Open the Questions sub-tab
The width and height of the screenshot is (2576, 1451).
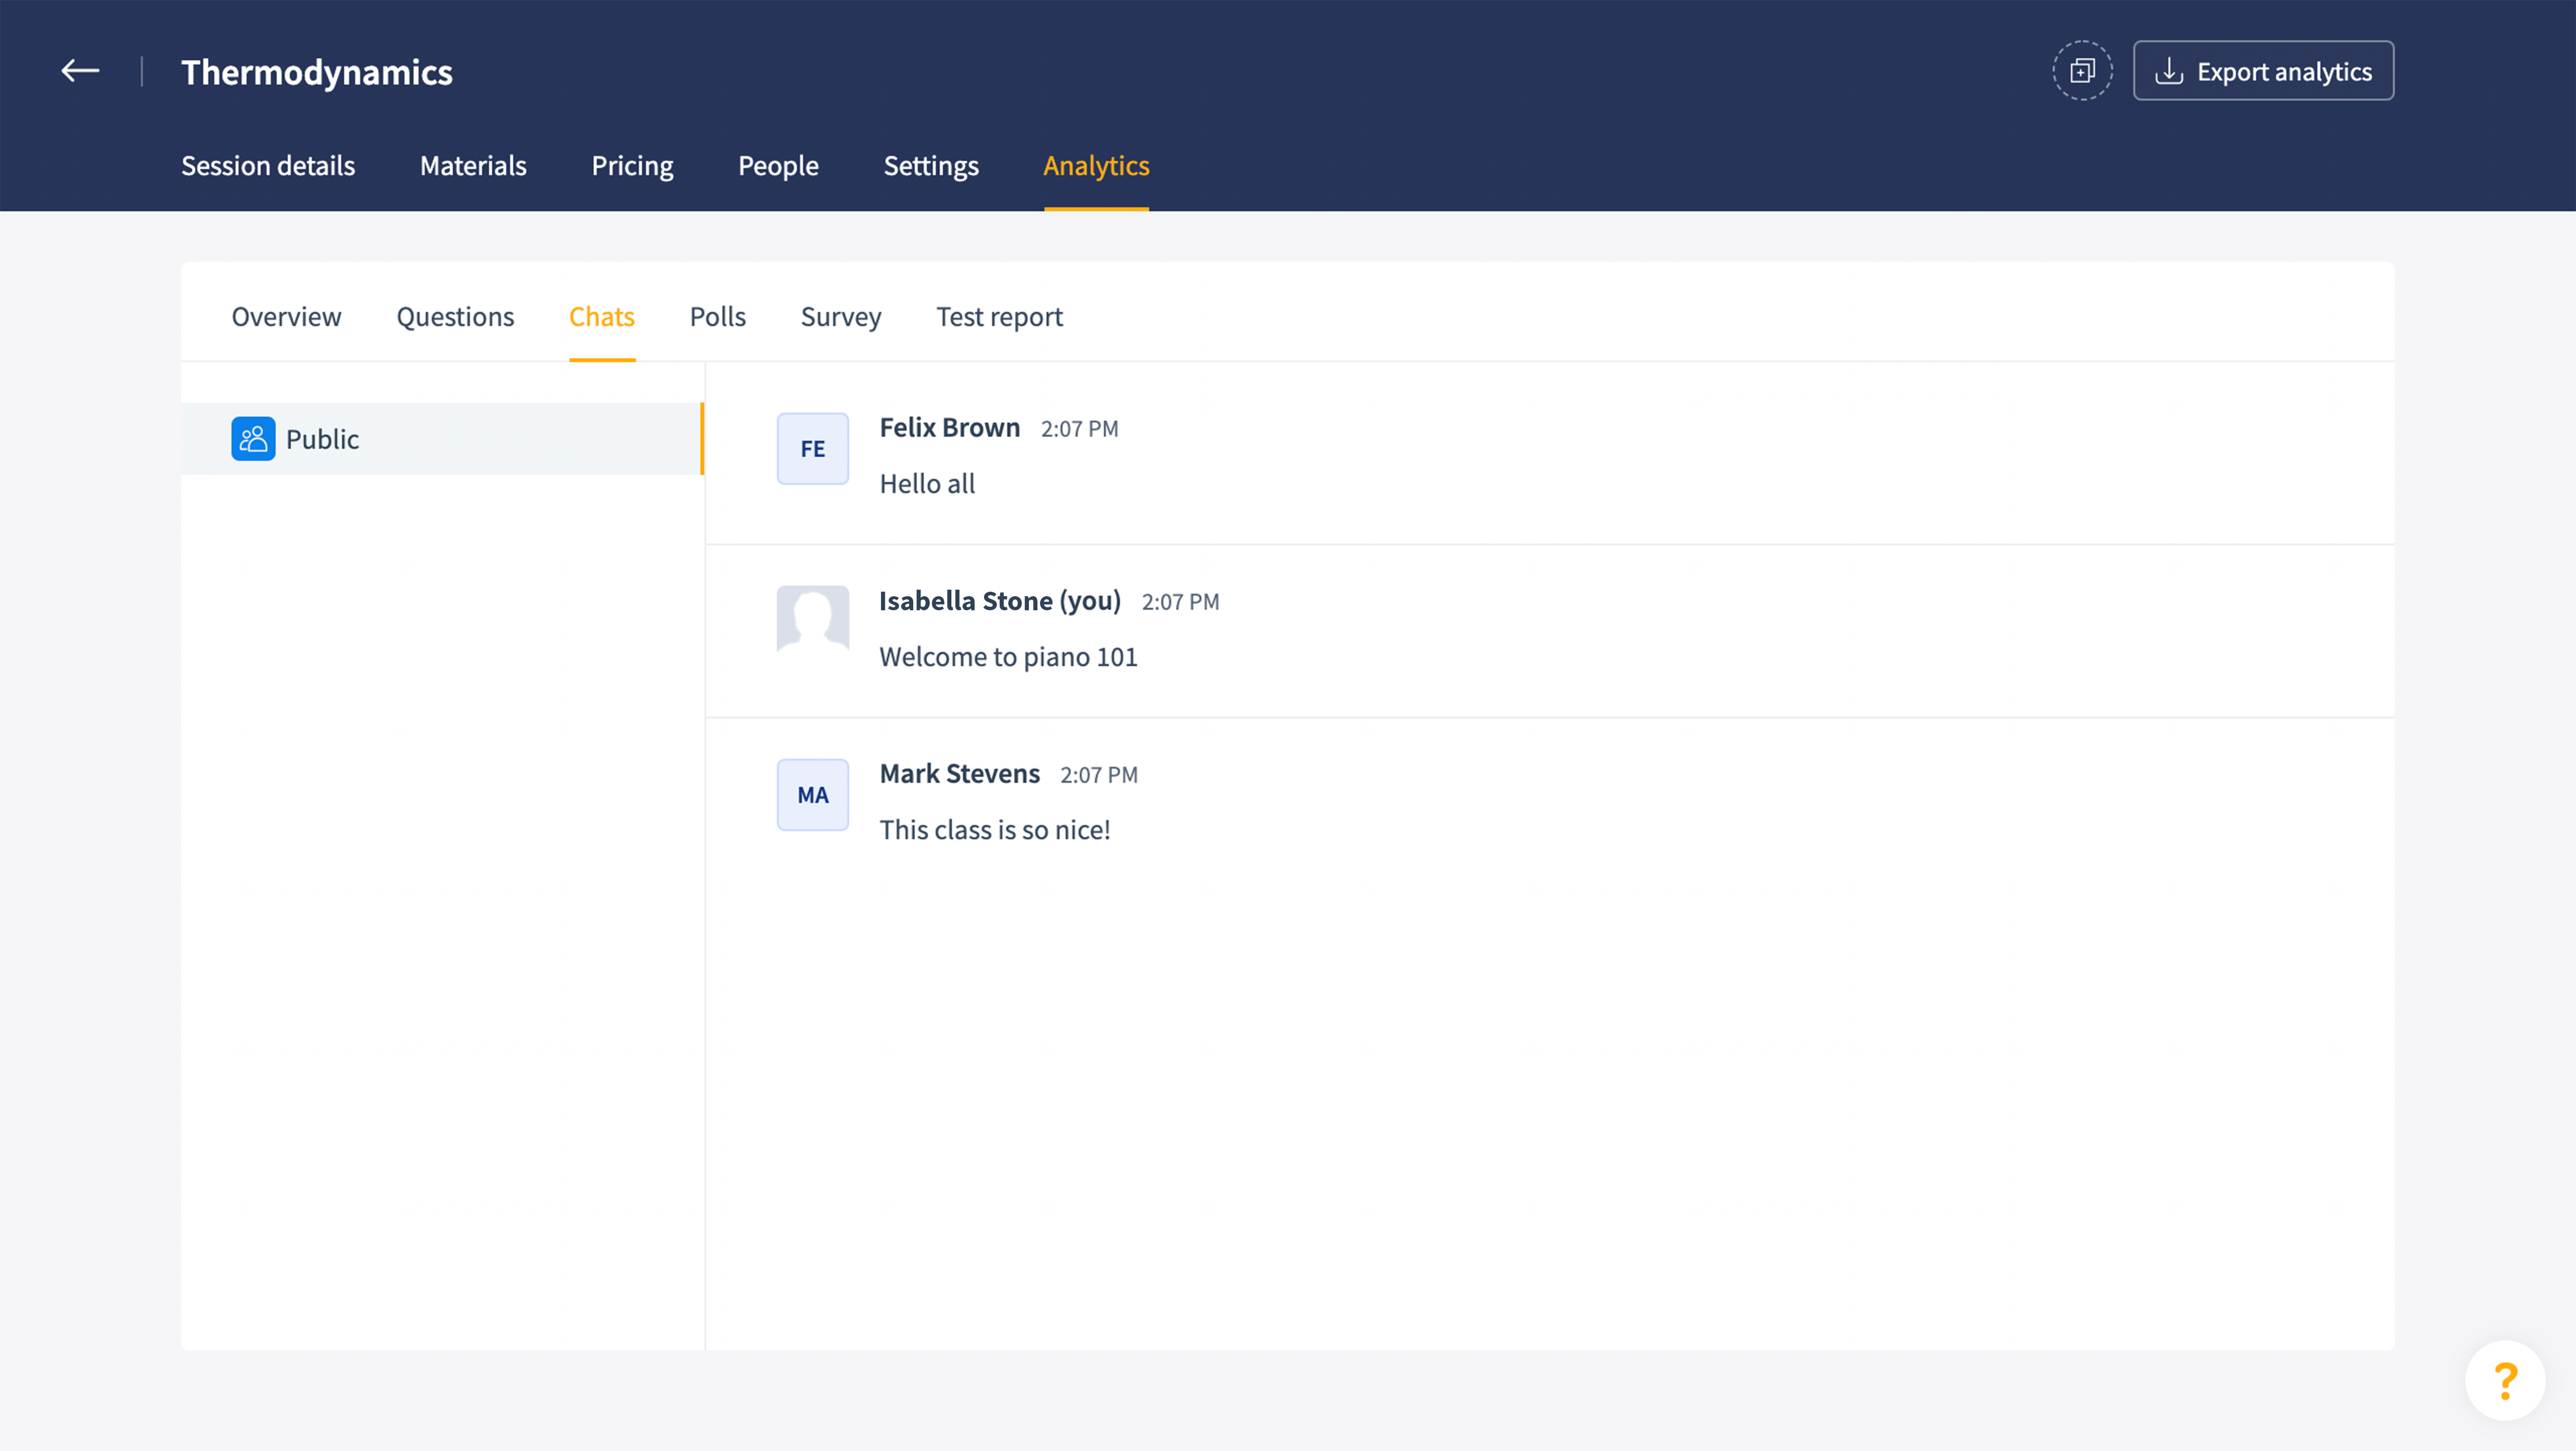pos(455,317)
